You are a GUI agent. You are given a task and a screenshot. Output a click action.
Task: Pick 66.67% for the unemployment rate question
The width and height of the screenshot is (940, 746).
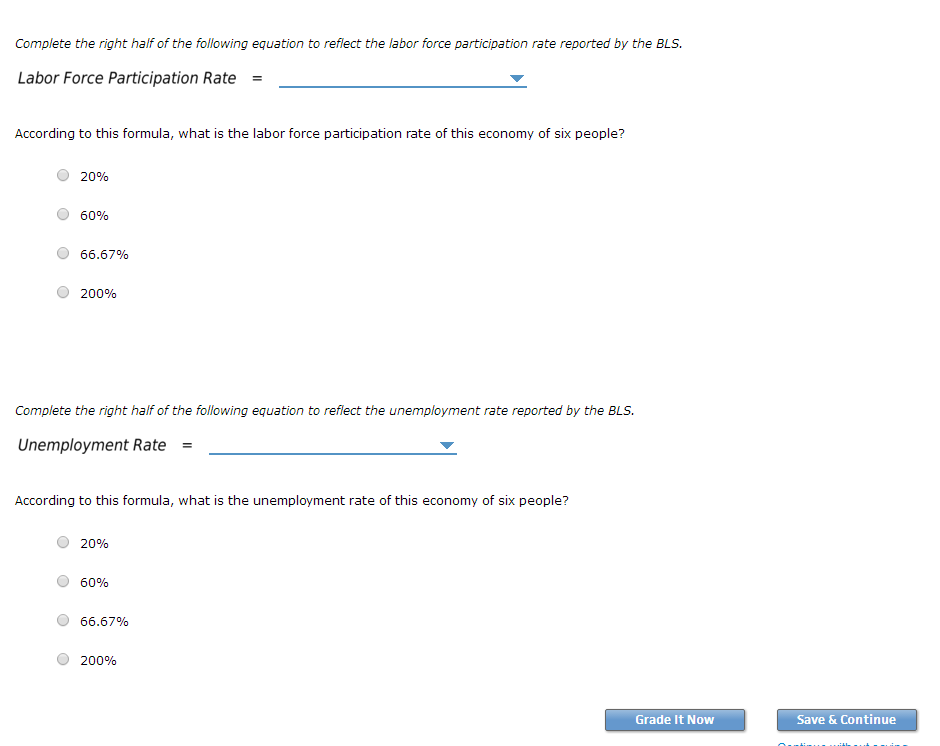(x=63, y=620)
